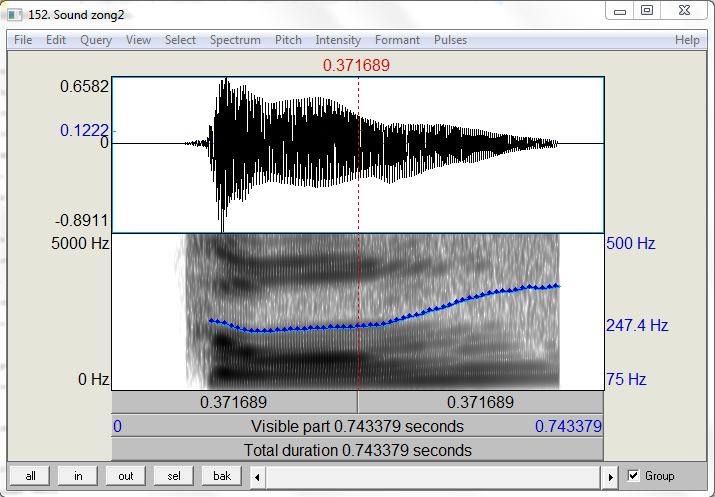The width and height of the screenshot is (715, 497).
Task: Click the blue 0.1222 amplitude label
Action: tap(84, 130)
